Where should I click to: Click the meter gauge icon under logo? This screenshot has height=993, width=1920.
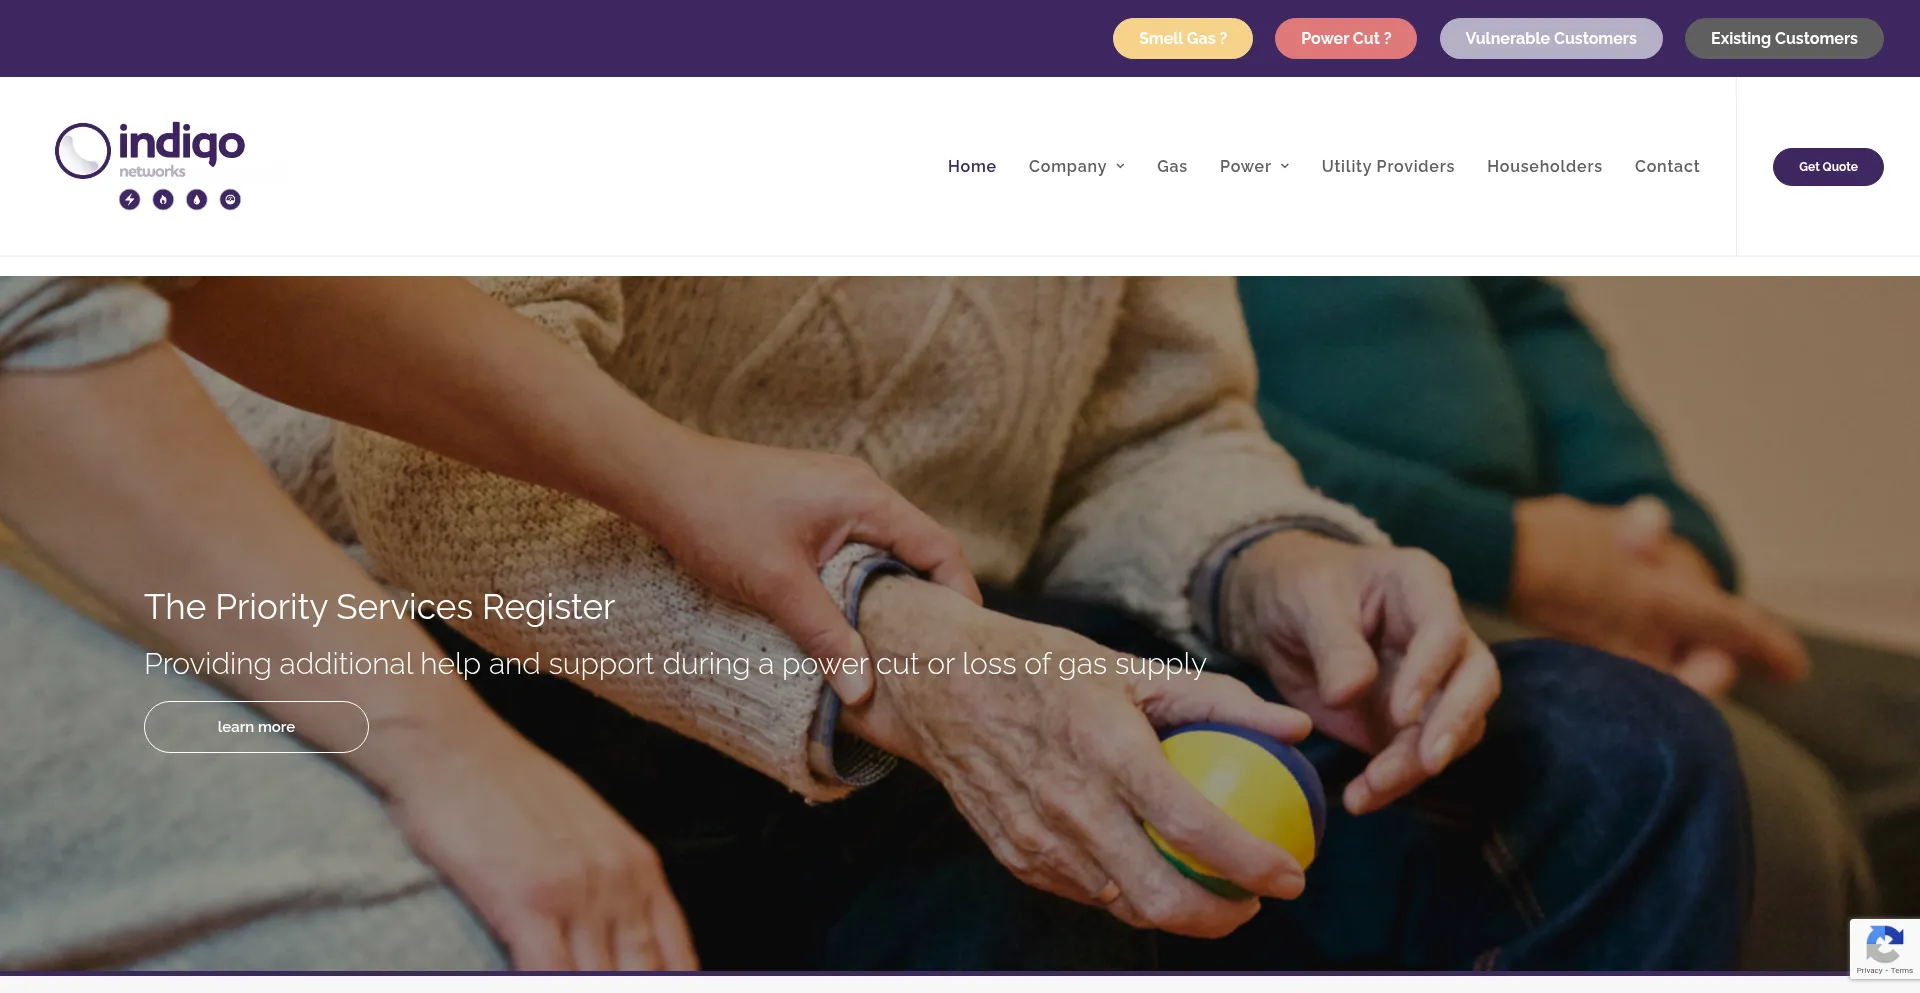click(x=230, y=200)
